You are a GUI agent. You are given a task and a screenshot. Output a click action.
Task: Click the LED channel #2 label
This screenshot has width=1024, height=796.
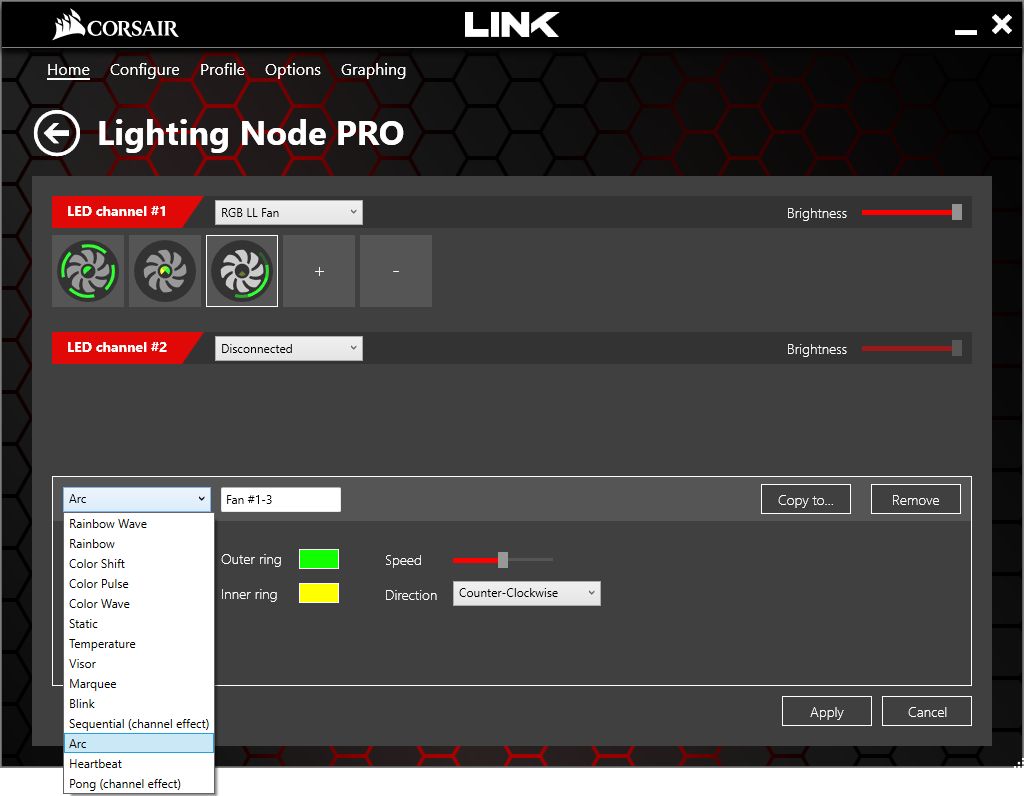pyautogui.click(x=117, y=347)
